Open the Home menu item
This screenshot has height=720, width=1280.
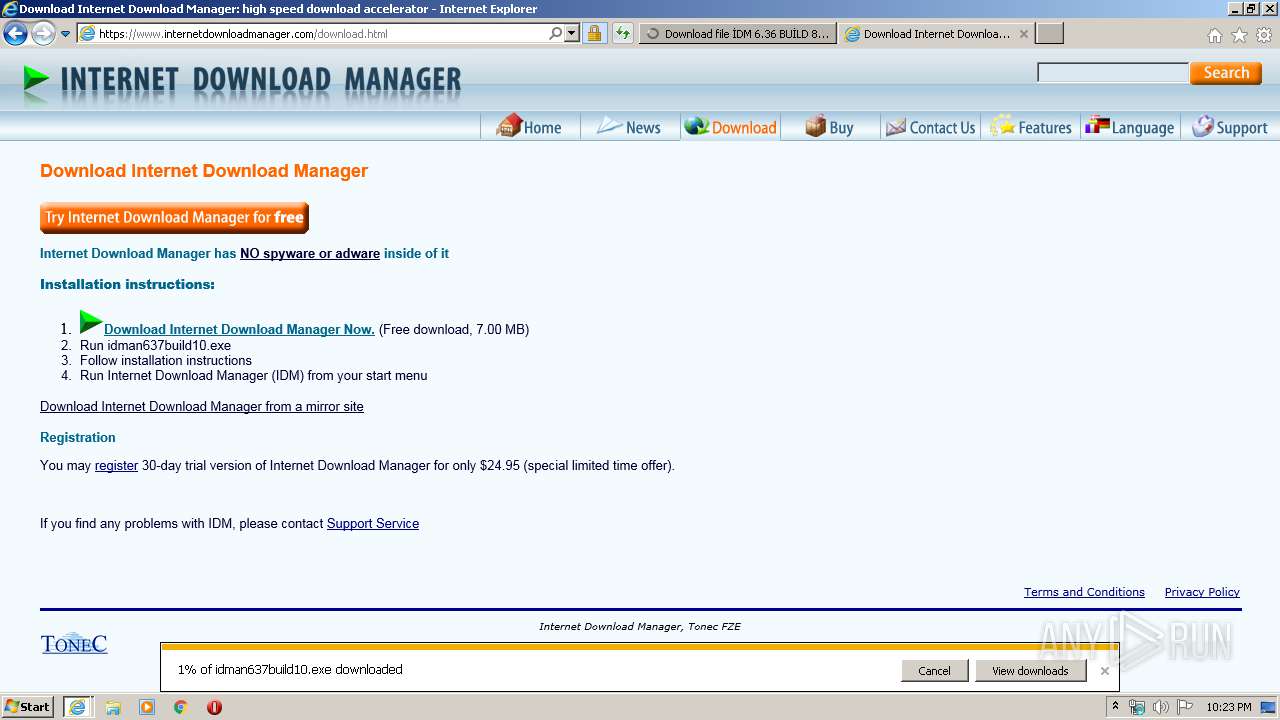click(530, 127)
